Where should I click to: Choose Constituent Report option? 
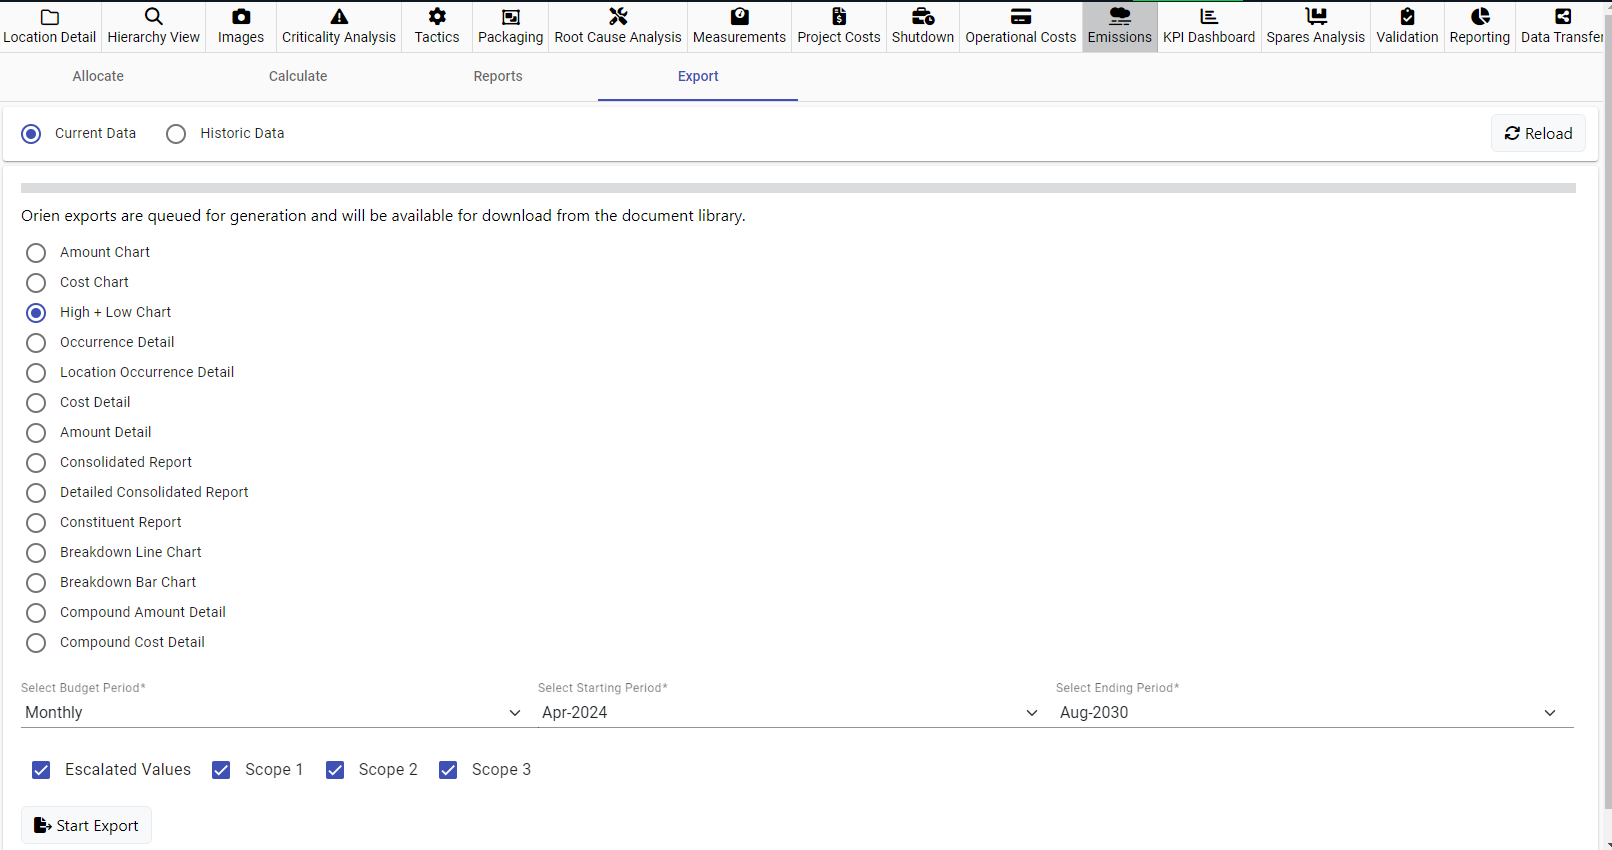click(36, 523)
